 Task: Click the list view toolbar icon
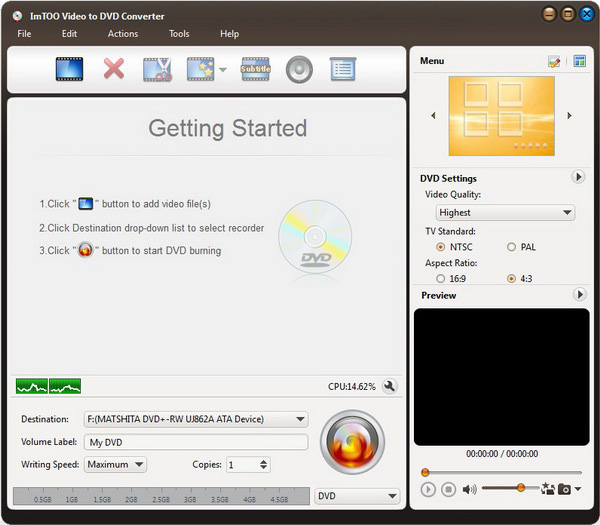click(343, 69)
